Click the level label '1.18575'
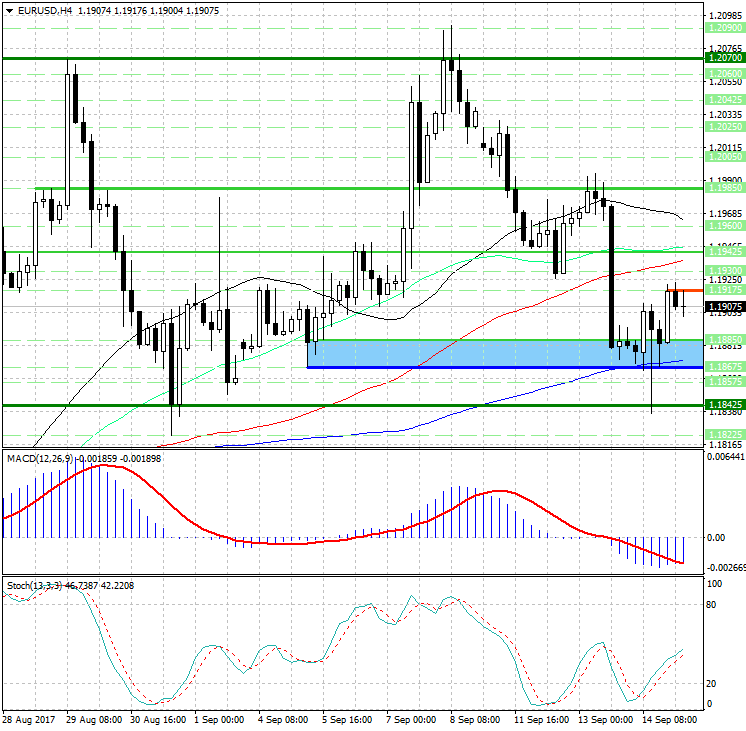 tap(725, 382)
